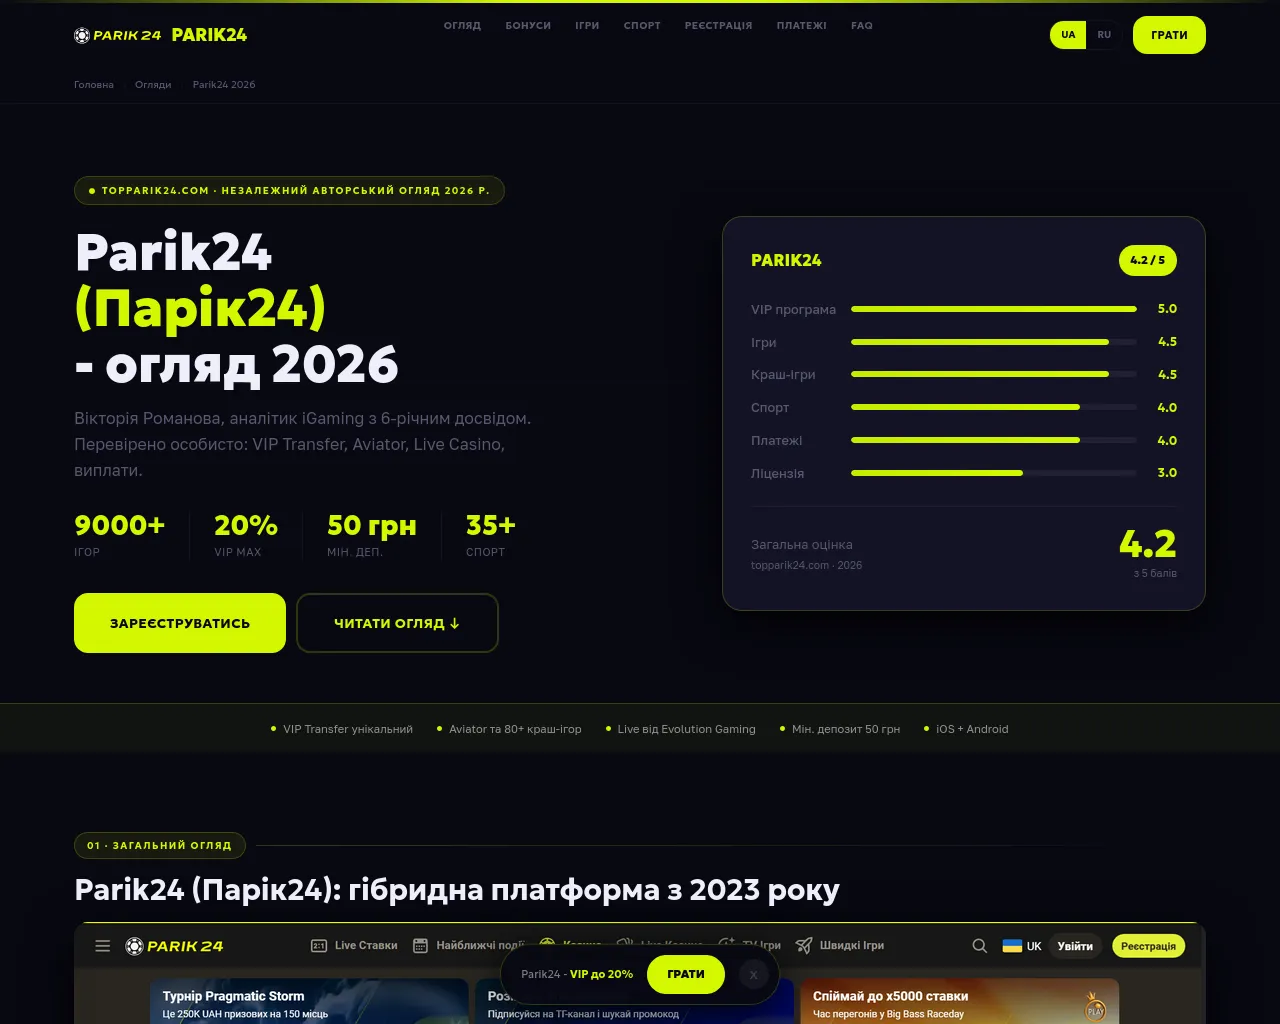Click the small Реєстрація pill button

click(1148, 946)
